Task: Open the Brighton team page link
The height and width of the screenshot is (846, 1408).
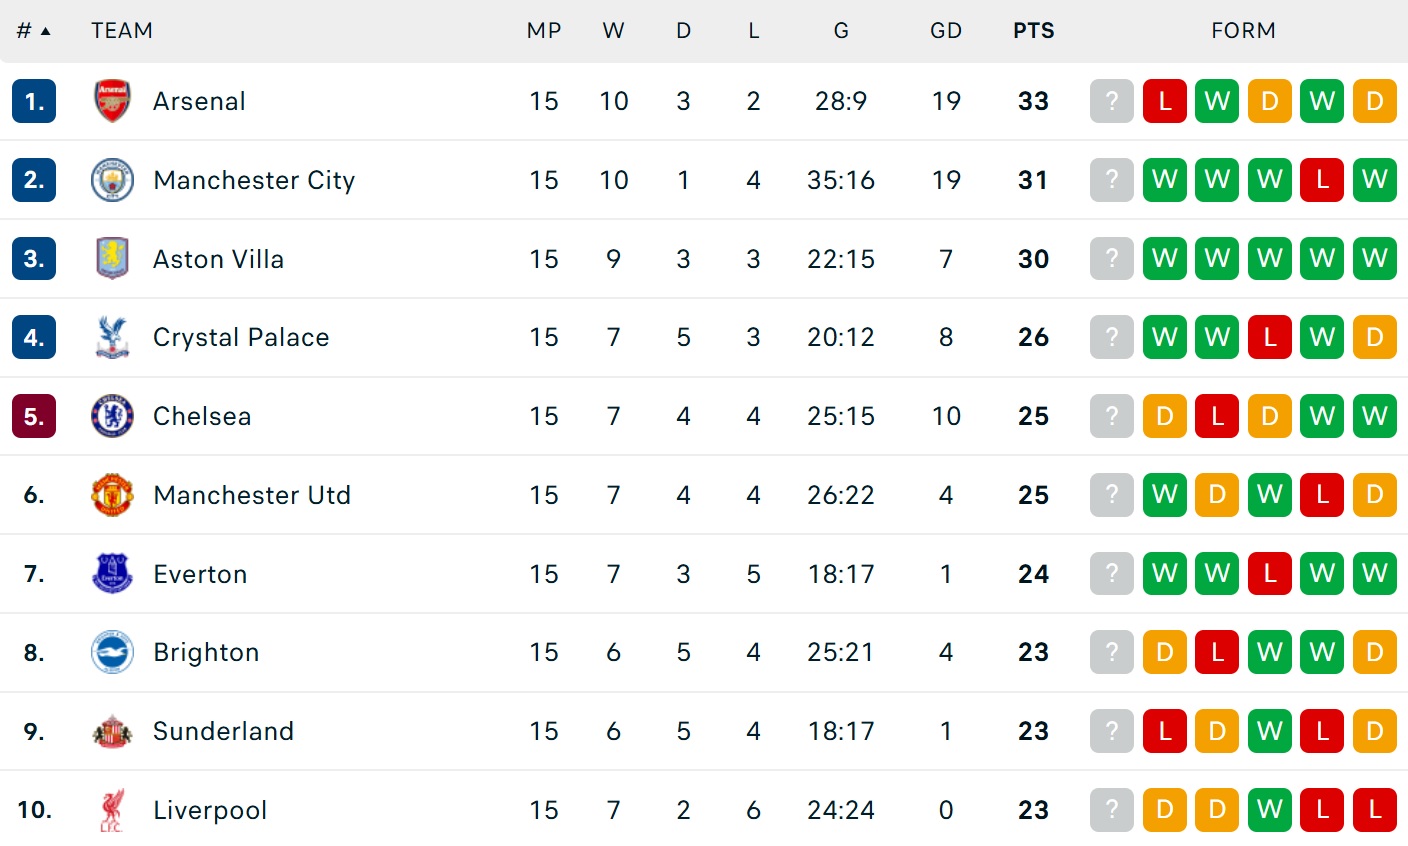Action: [x=206, y=652]
